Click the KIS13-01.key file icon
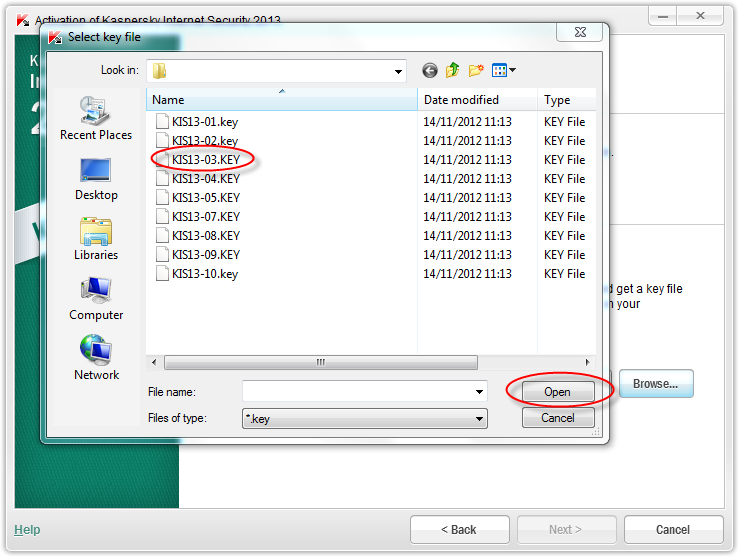Viewport: 739px width, 557px height. tap(162, 122)
